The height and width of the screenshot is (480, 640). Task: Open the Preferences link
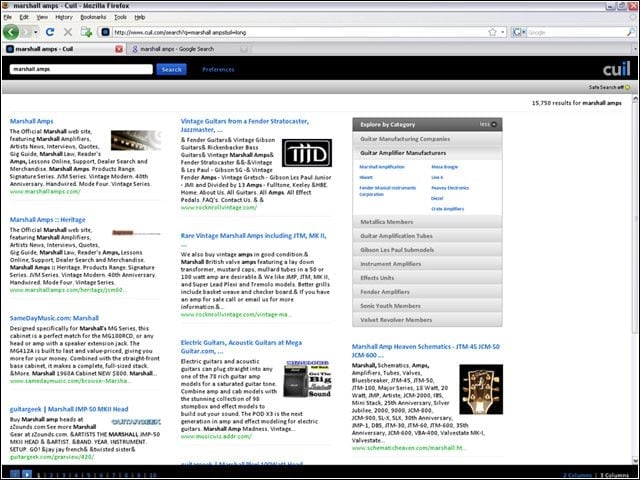[218, 69]
